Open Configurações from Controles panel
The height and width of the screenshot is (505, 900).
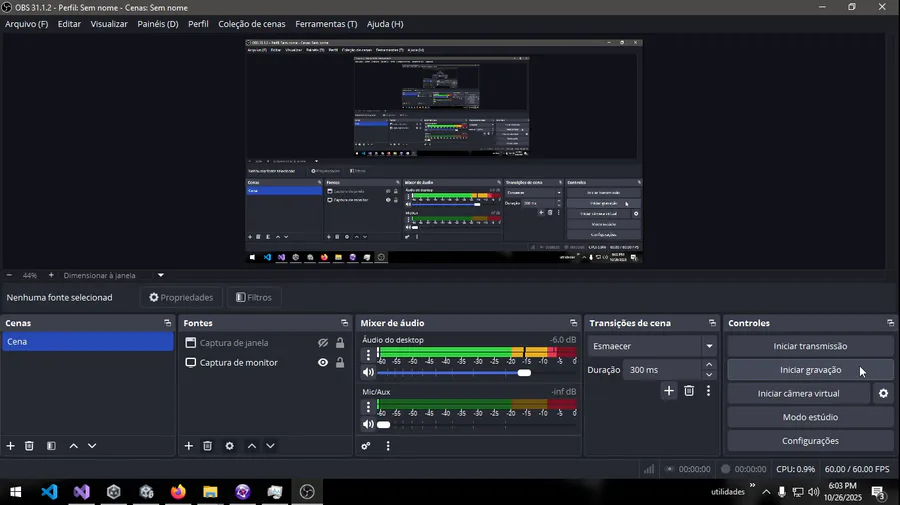coord(810,441)
